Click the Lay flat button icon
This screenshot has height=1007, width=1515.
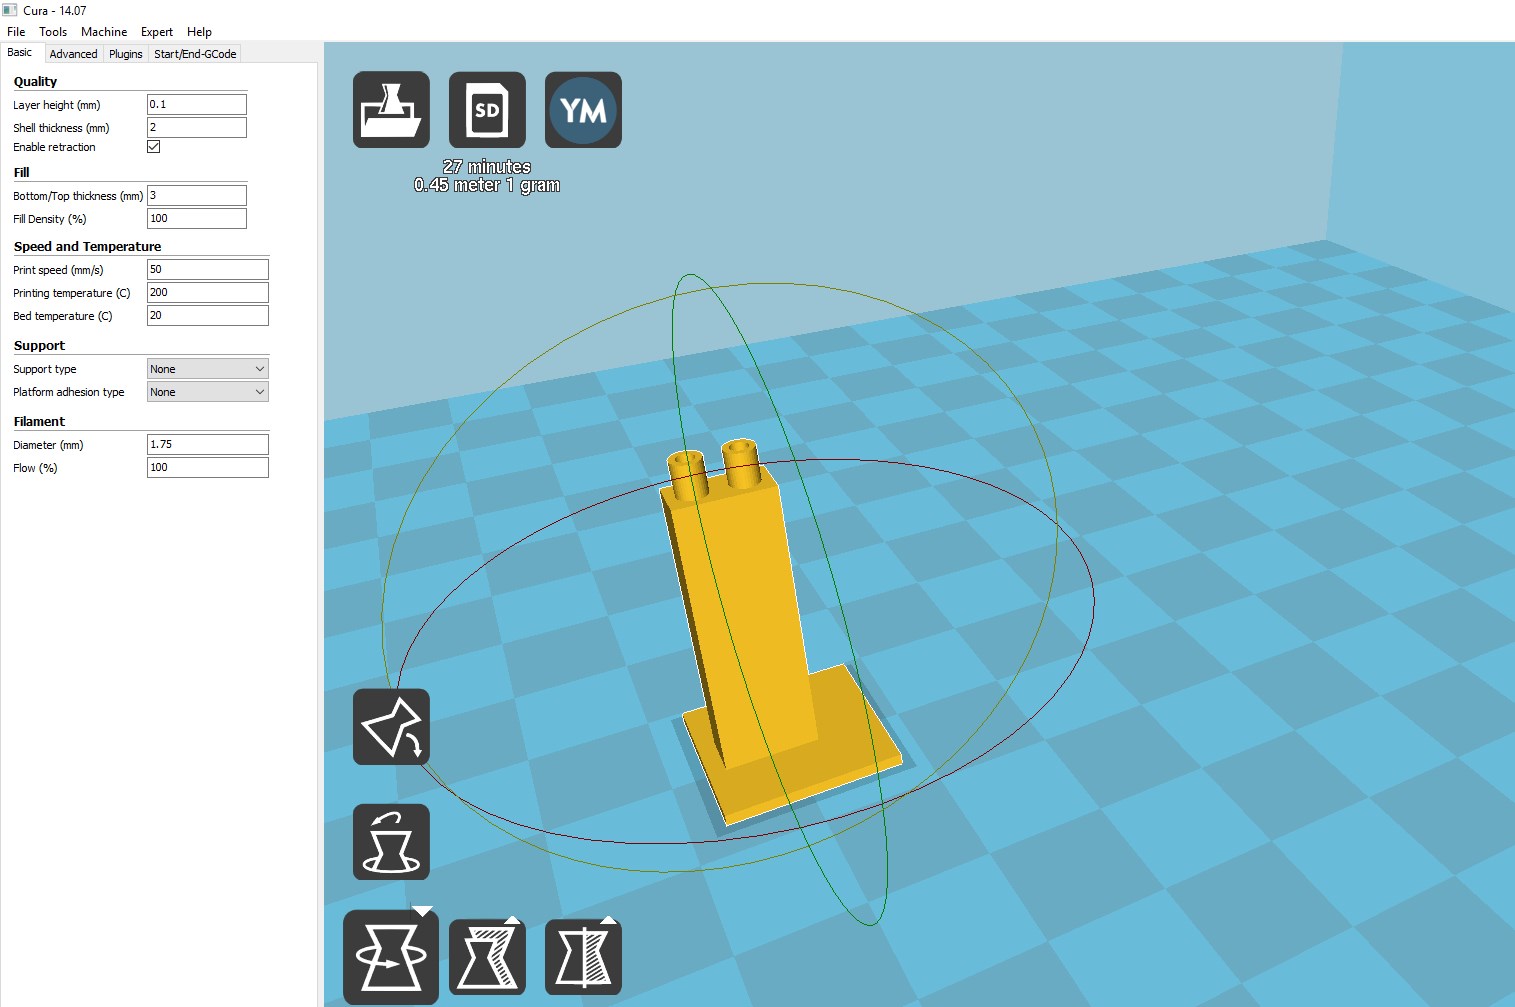point(391,727)
